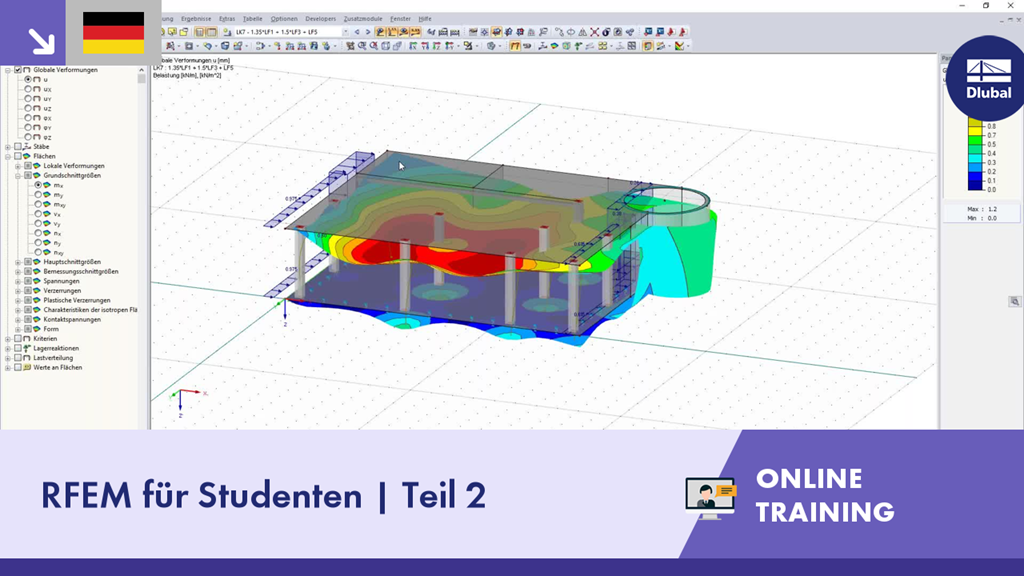Image resolution: width=1024 pixels, height=576 pixels.
Task: Click the highlighted orange results icon in second toolbar
Action: click(x=515, y=46)
